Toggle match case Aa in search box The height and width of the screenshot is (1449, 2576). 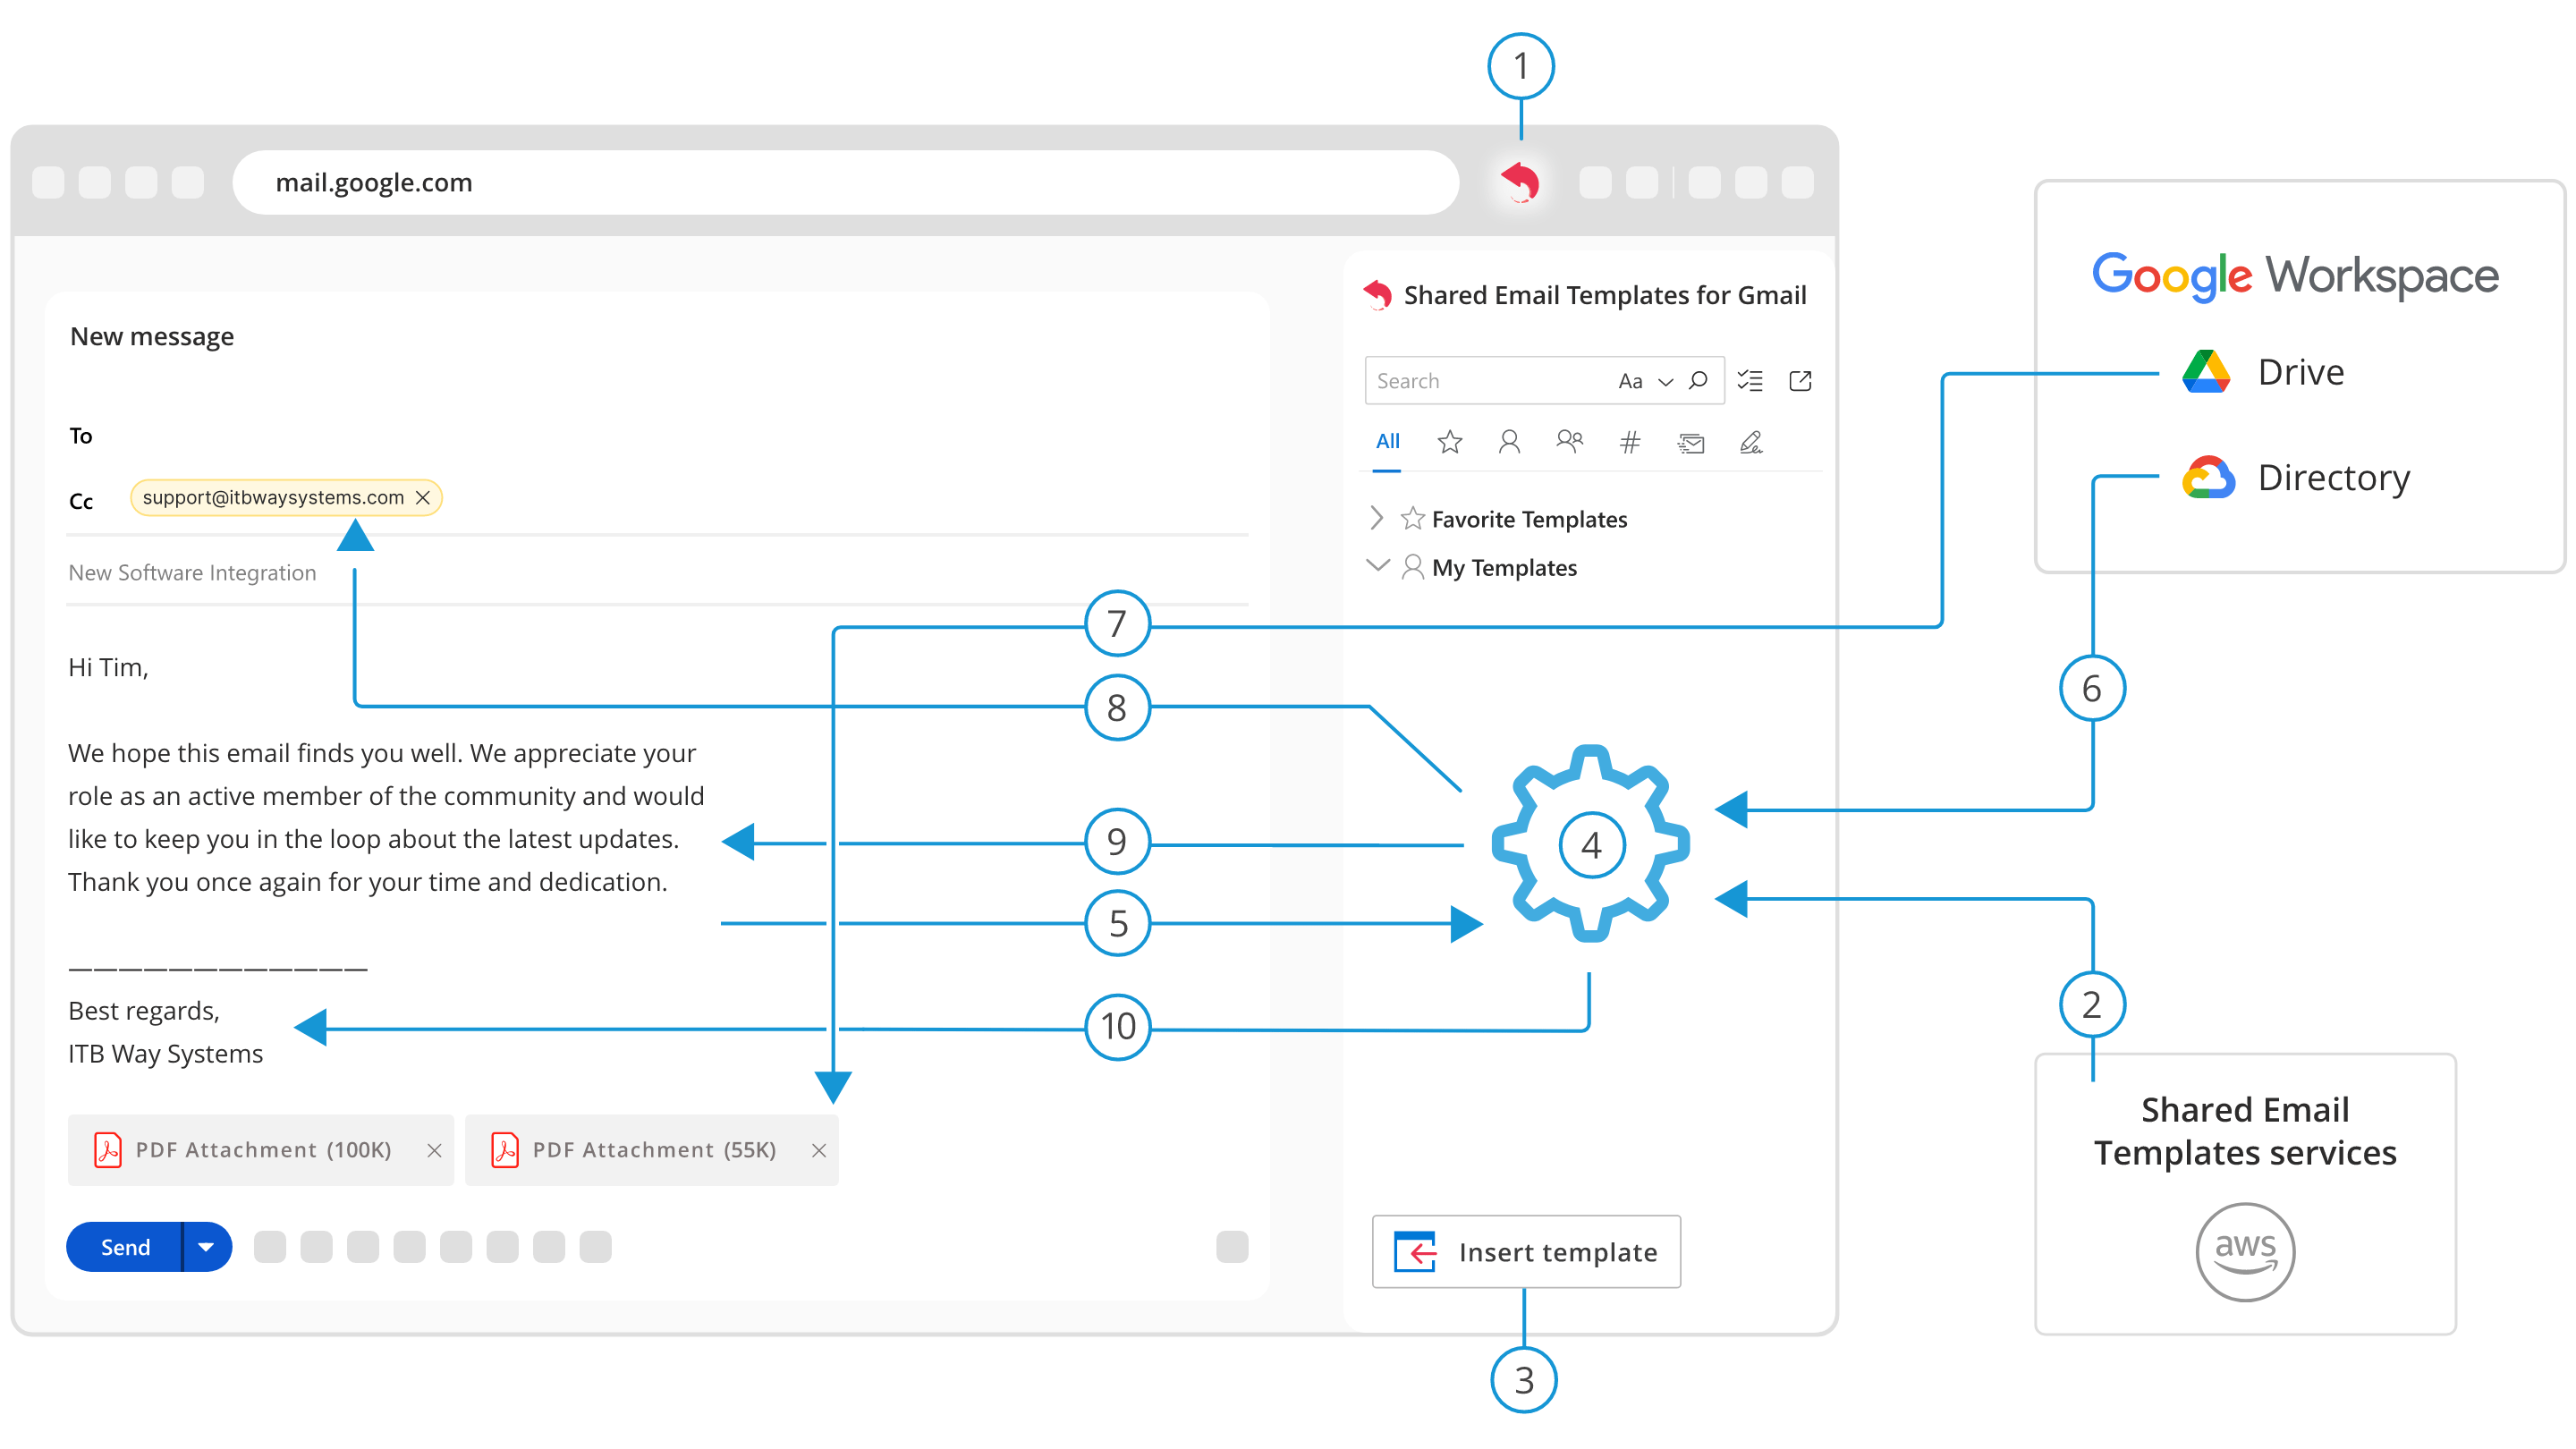(1630, 381)
